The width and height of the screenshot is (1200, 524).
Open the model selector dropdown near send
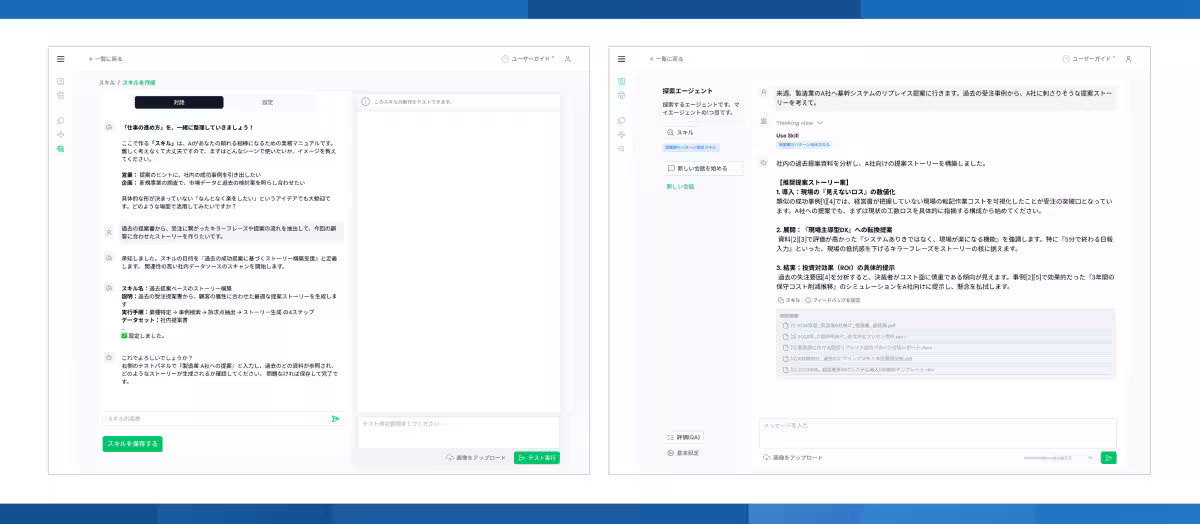(x=1050, y=457)
